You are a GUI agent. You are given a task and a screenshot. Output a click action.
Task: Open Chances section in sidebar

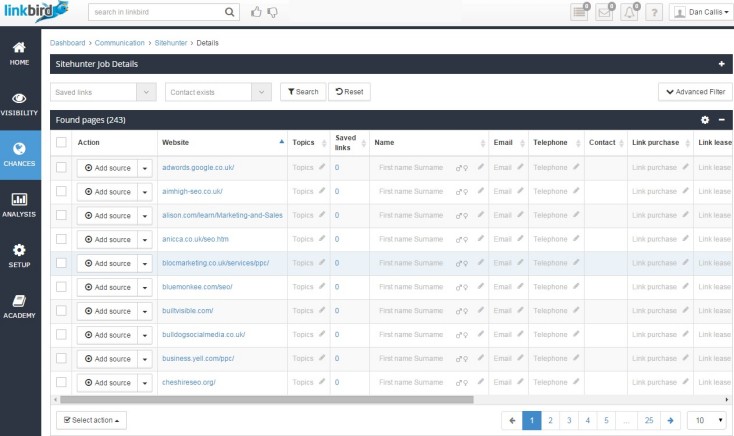19,155
